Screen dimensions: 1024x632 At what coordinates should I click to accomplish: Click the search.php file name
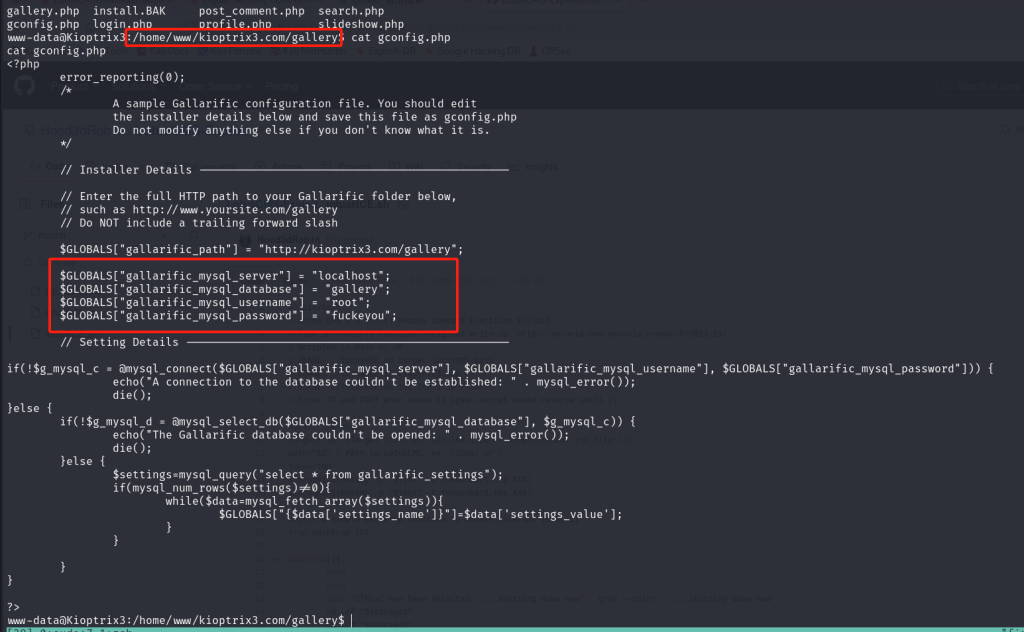pyautogui.click(x=351, y=11)
